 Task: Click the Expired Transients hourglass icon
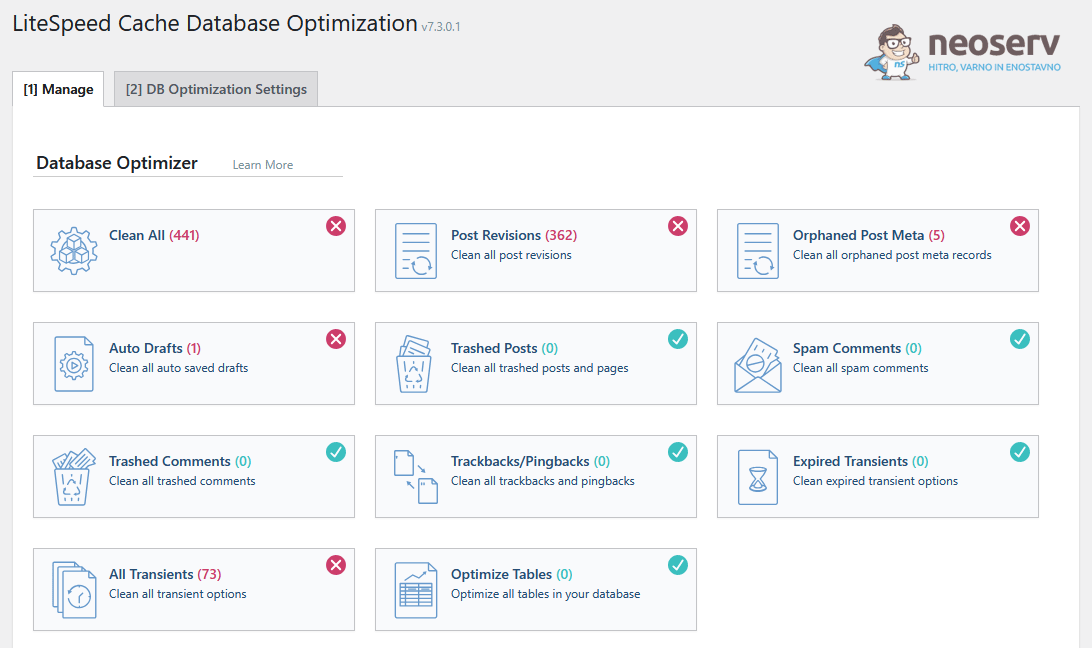[758, 477]
